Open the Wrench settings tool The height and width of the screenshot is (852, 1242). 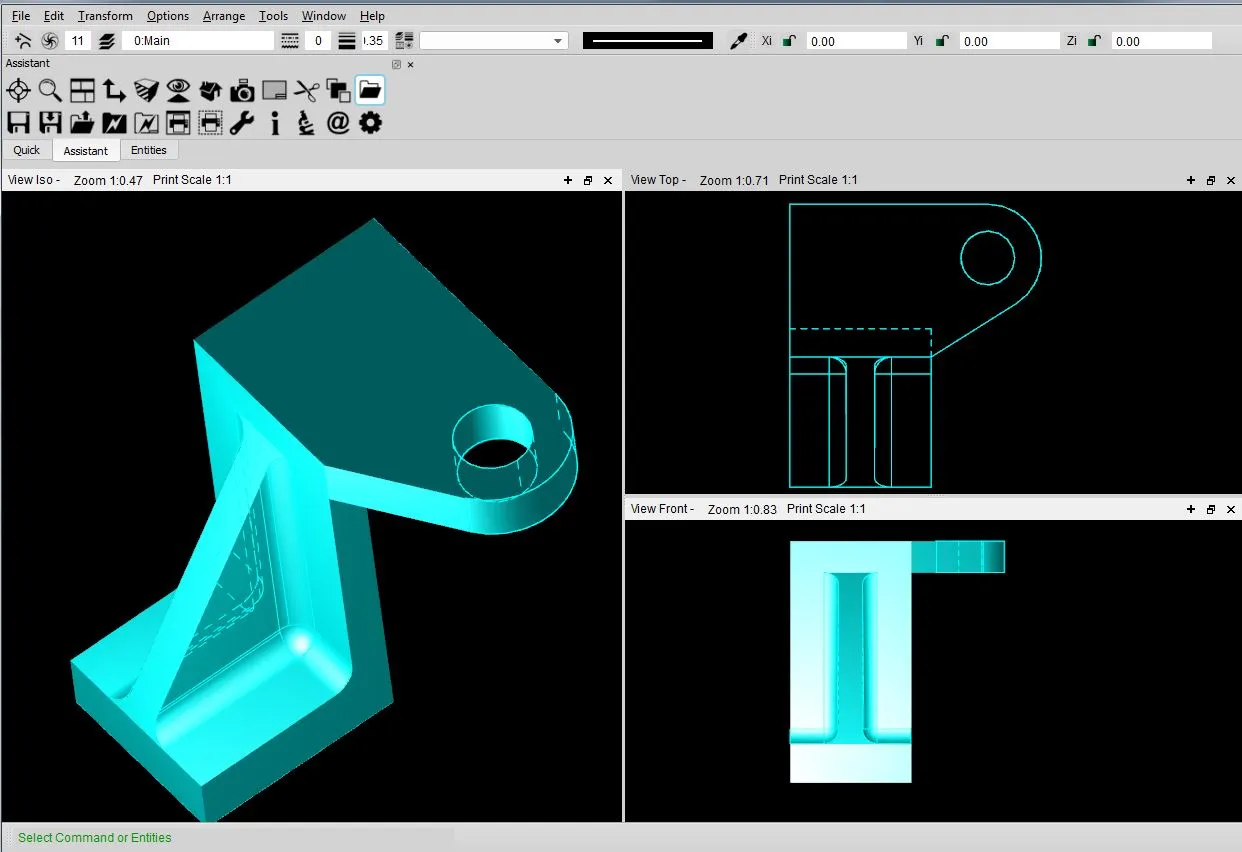[x=242, y=122]
